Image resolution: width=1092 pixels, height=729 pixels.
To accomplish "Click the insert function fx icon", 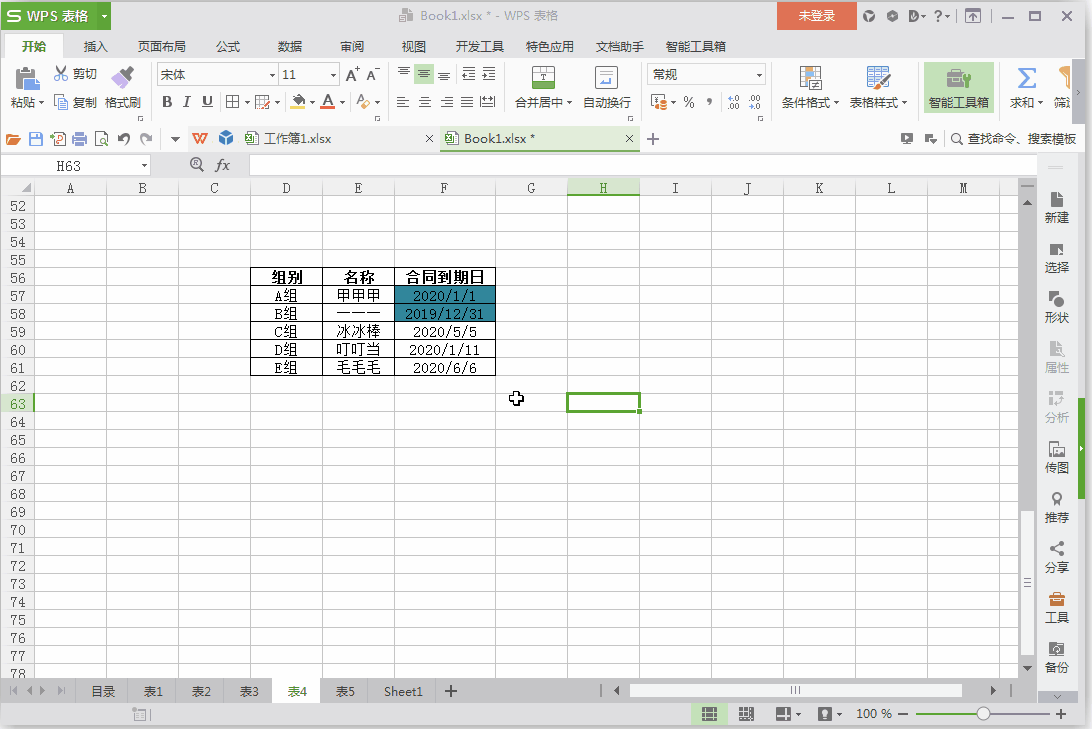I will [x=222, y=165].
